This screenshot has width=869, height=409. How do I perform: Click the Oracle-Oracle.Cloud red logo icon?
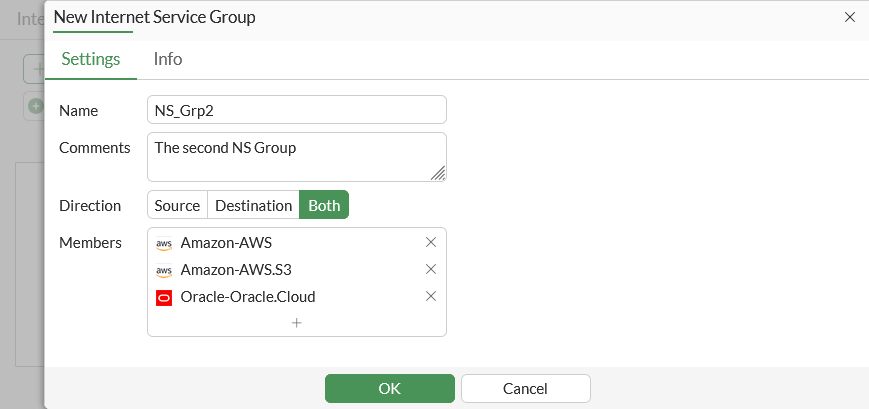pyautogui.click(x=164, y=297)
